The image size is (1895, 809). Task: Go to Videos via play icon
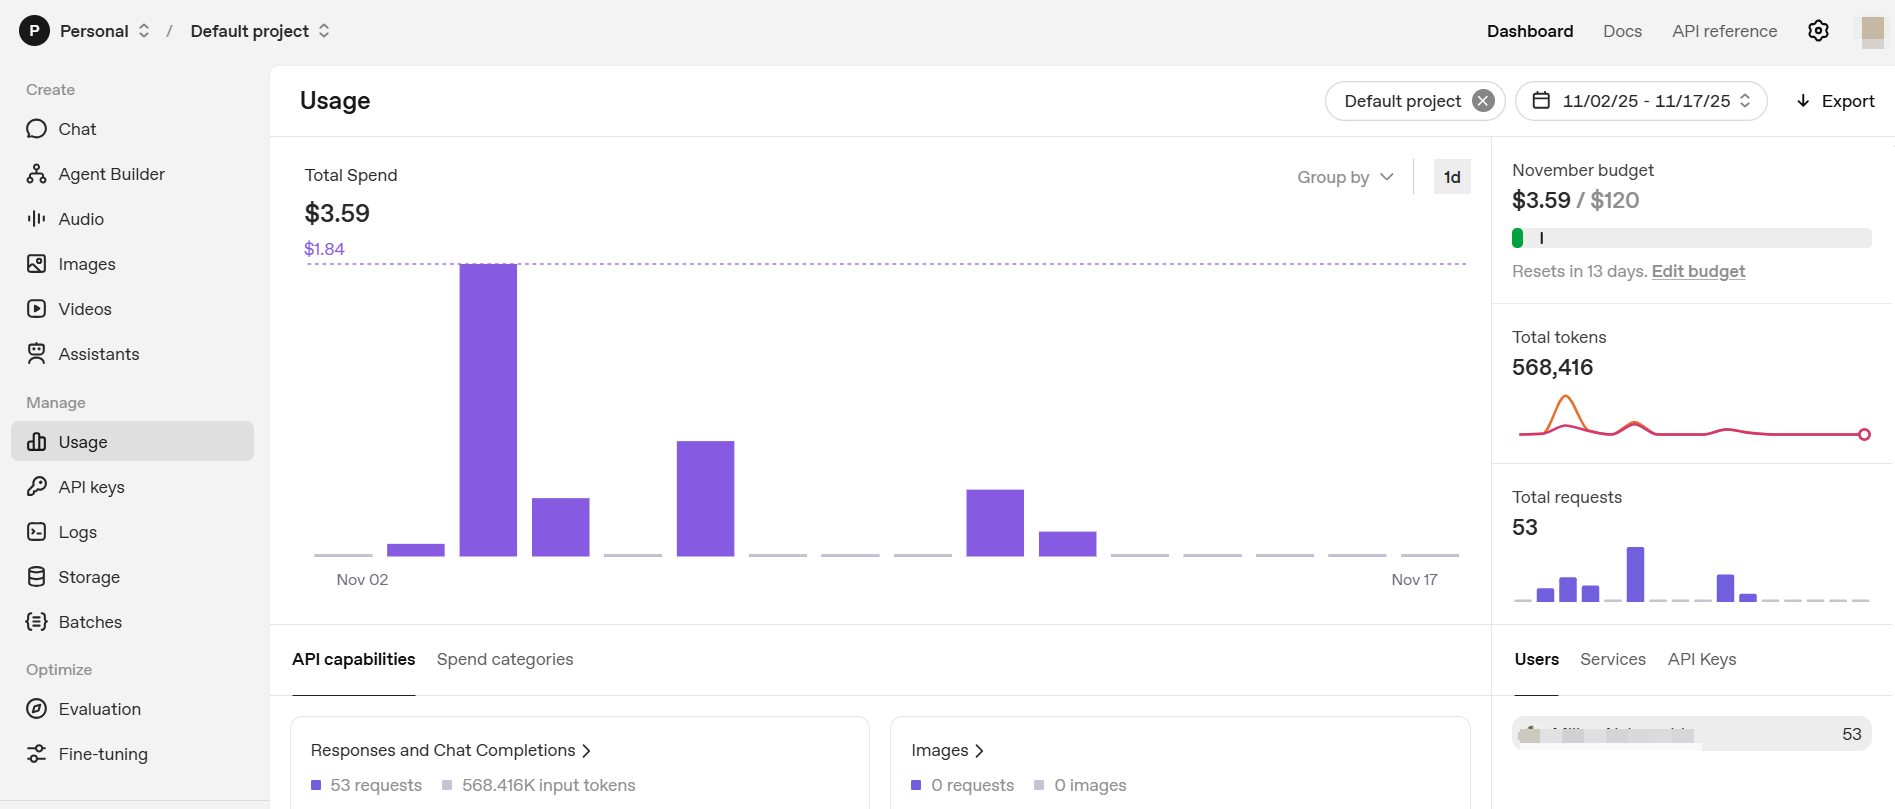coord(37,309)
